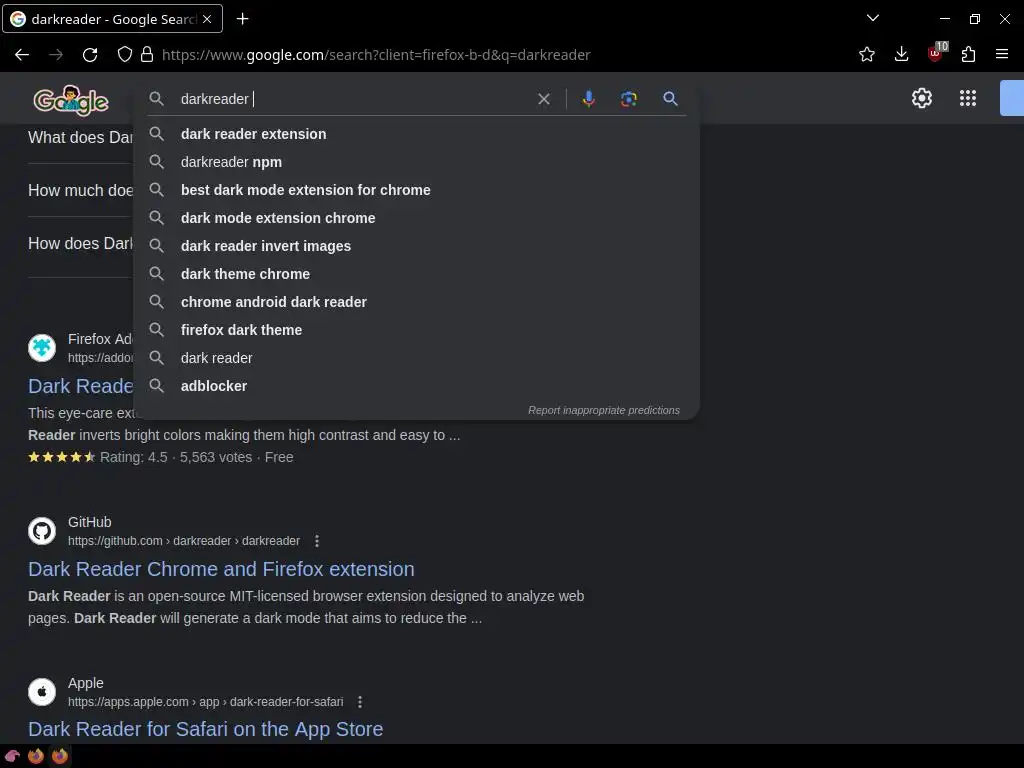The width and height of the screenshot is (1024, 768).
Task: Open the middle Firefox taskbar icon
Action: tap(36, 756)
